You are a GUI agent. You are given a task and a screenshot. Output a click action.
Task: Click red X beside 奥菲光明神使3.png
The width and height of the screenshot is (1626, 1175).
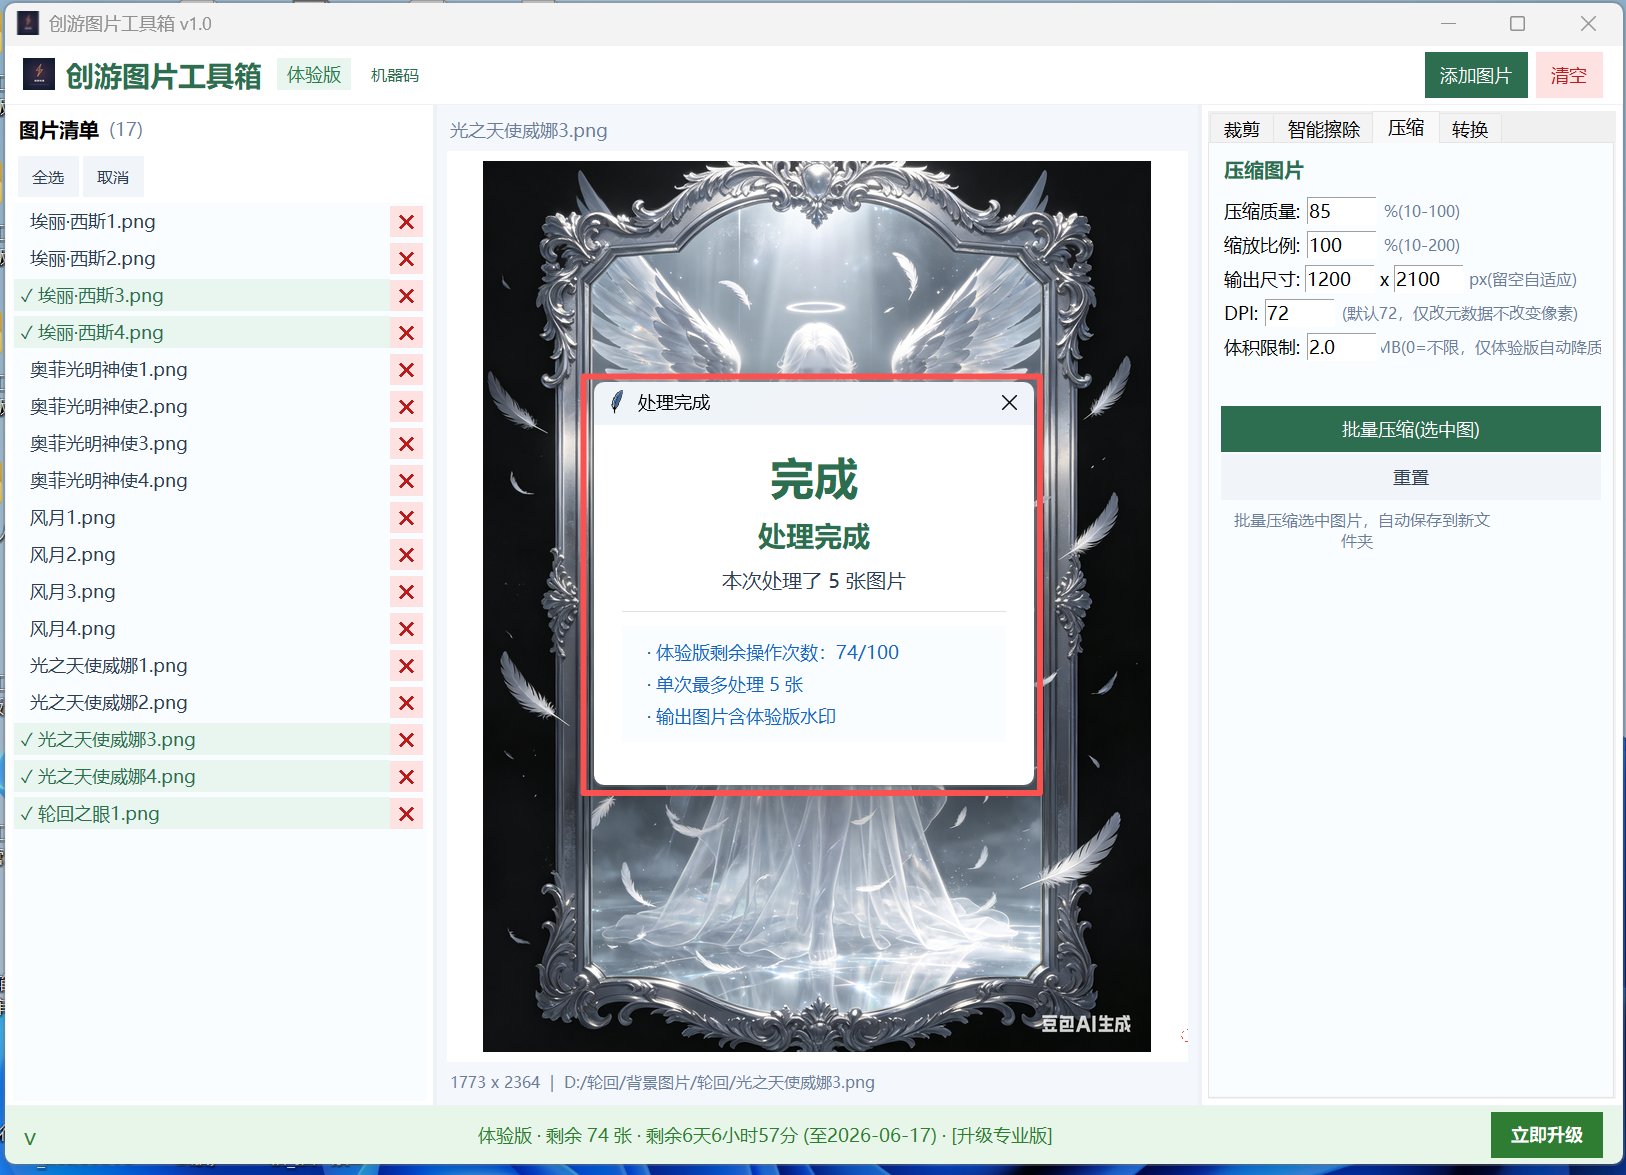(406, 444)
